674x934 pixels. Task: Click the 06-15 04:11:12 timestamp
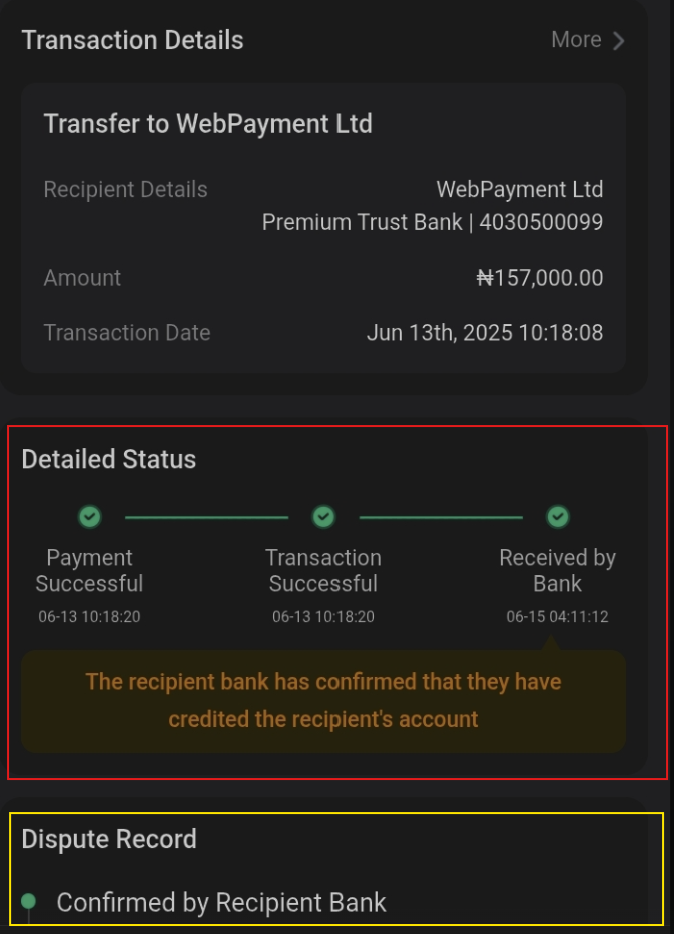(x=557, y=617)
